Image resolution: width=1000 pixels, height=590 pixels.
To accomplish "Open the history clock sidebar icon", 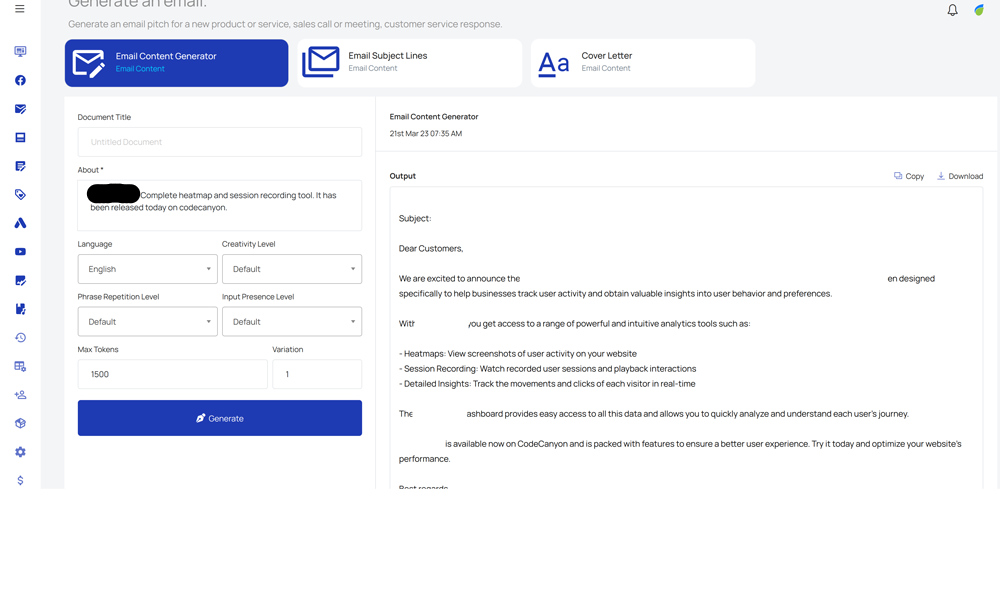I will [x=20, y=338].
